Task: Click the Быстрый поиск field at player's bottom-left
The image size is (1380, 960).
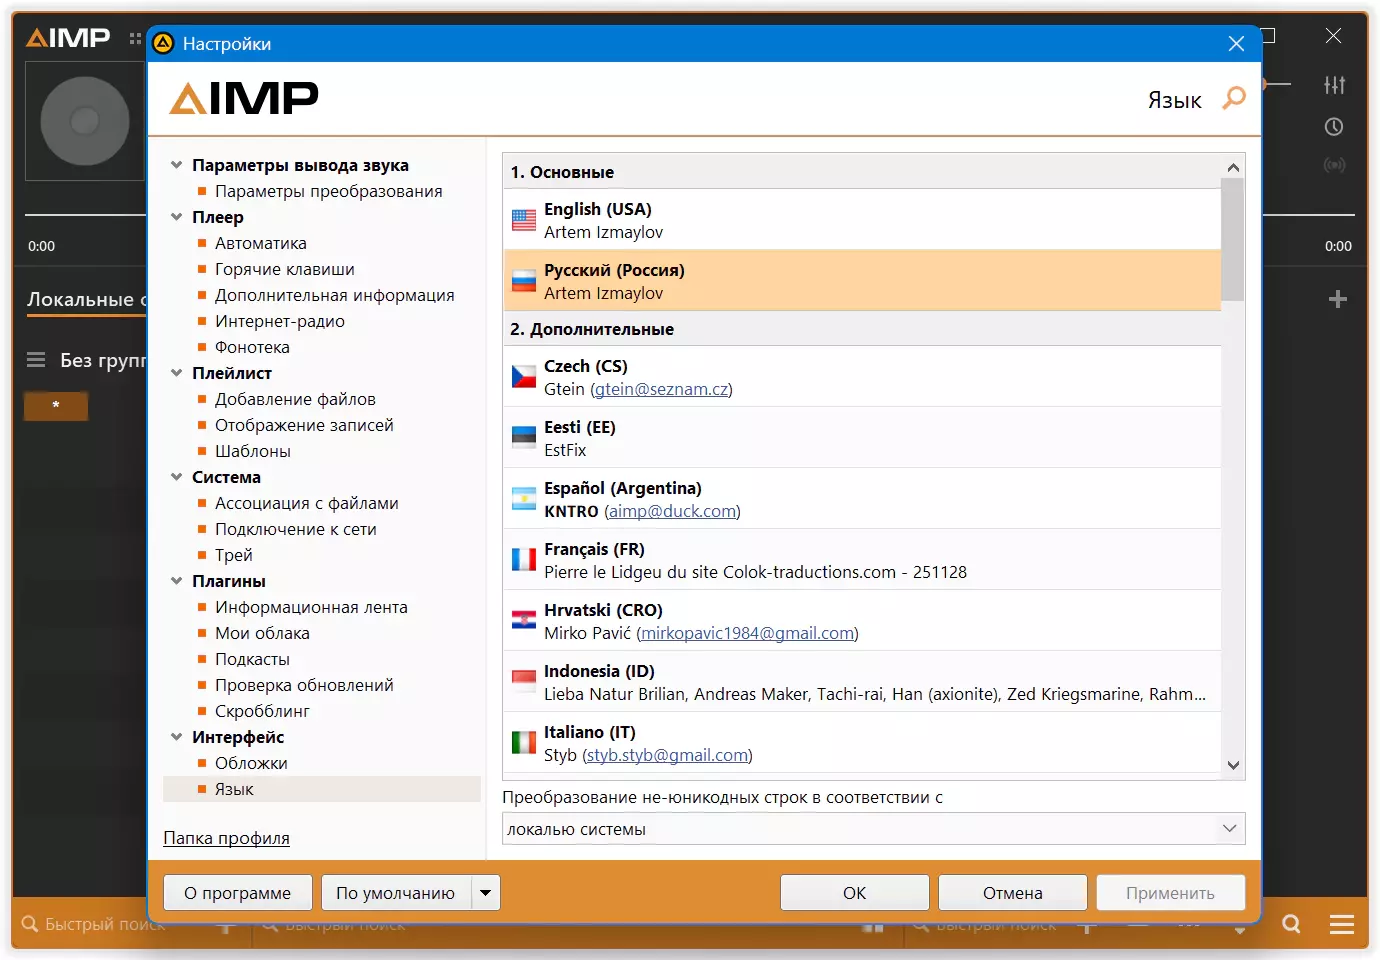Action: coord(105,924)
